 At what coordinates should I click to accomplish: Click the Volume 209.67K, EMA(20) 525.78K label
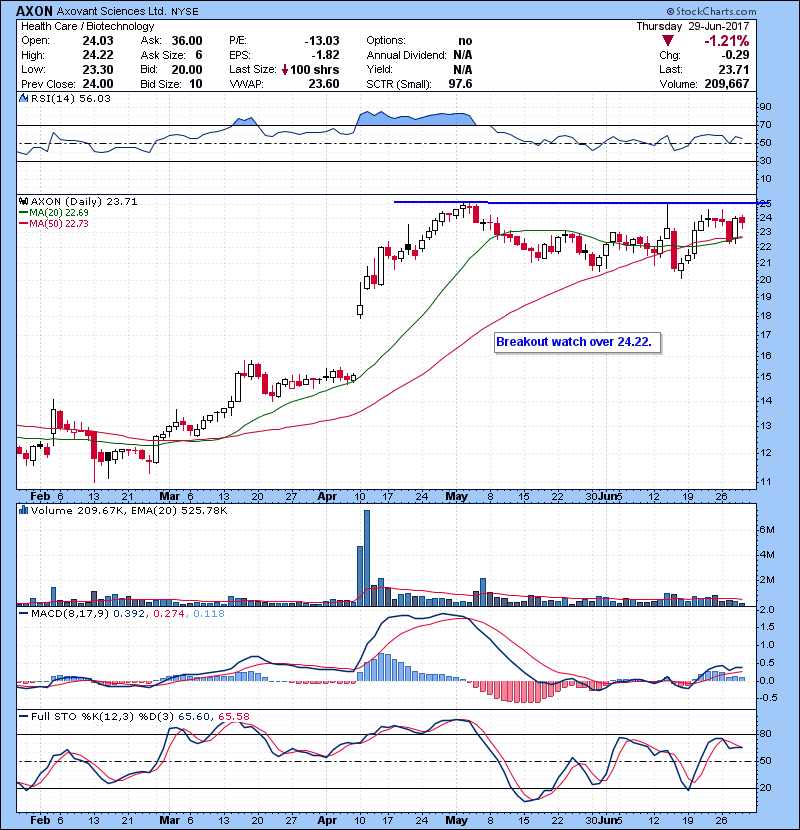coord(129,510)
